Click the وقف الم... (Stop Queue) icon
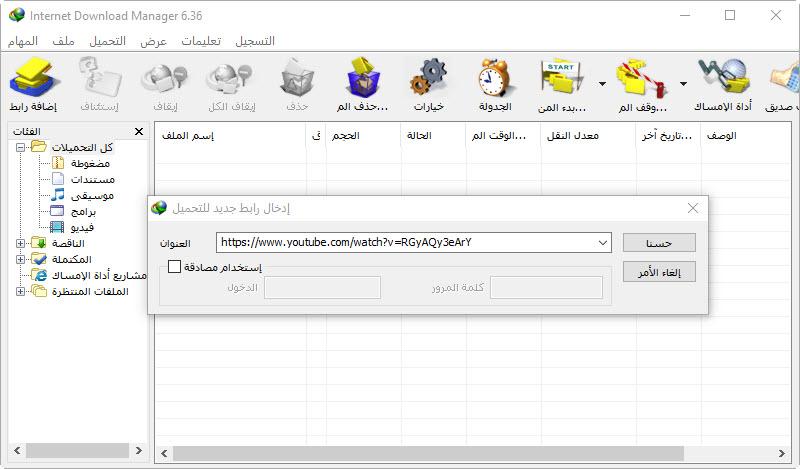Screen dimensions: 800x469 642,79
